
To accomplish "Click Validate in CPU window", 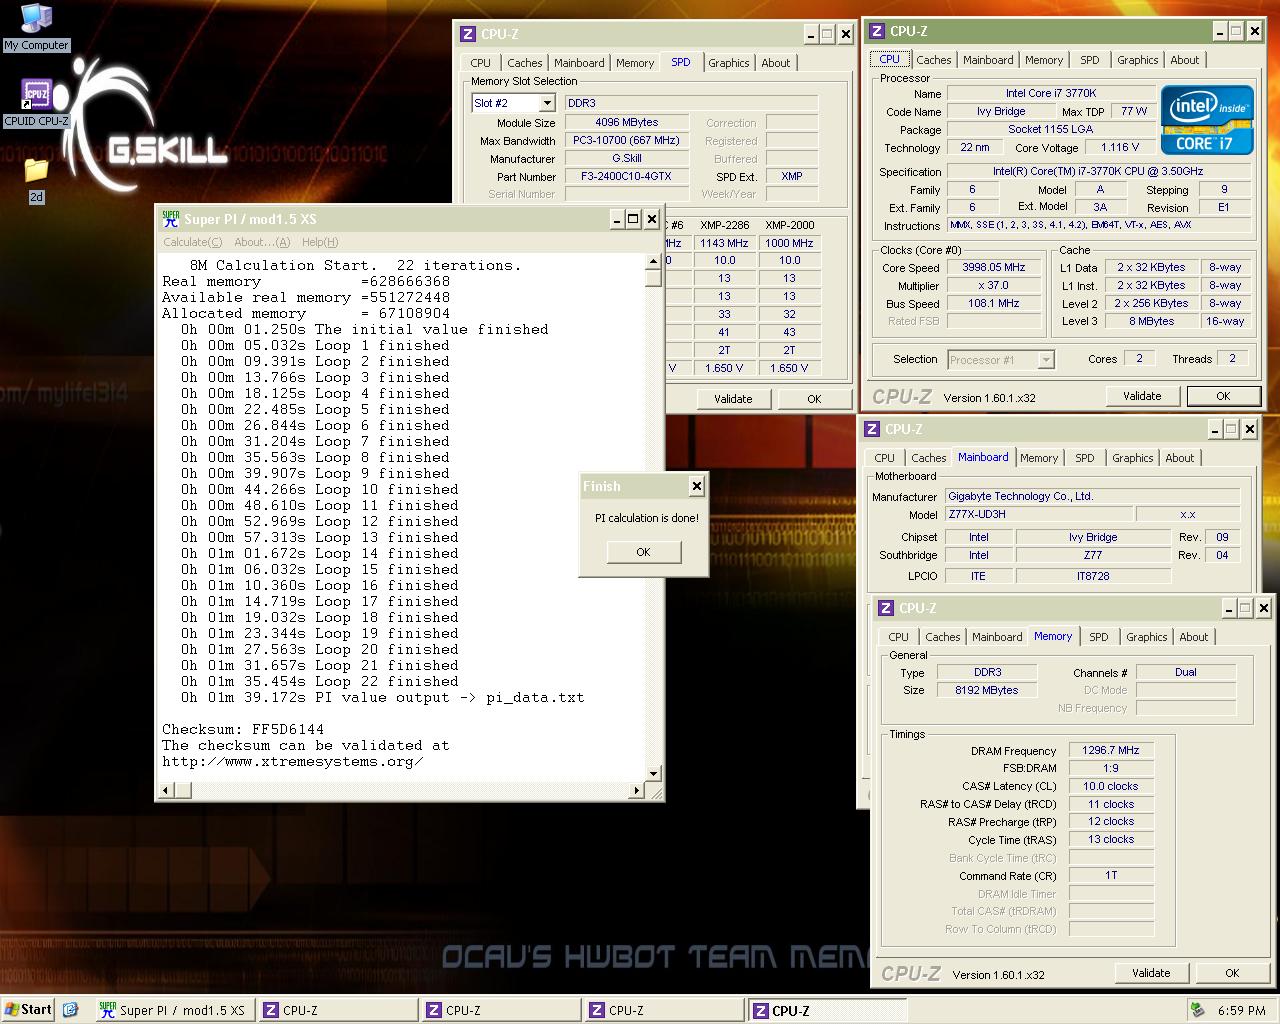I will point(1142,396).
